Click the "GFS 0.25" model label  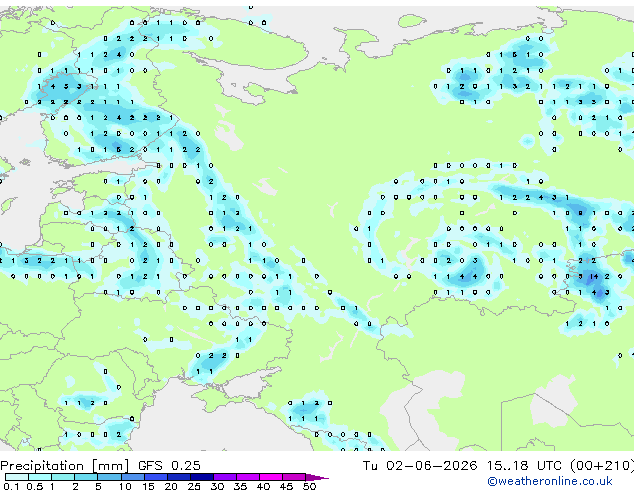coord(169,465)
